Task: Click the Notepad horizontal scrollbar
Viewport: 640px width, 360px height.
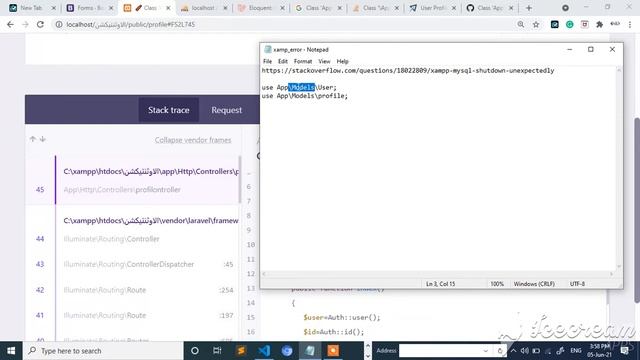Action: click(438, 274)
